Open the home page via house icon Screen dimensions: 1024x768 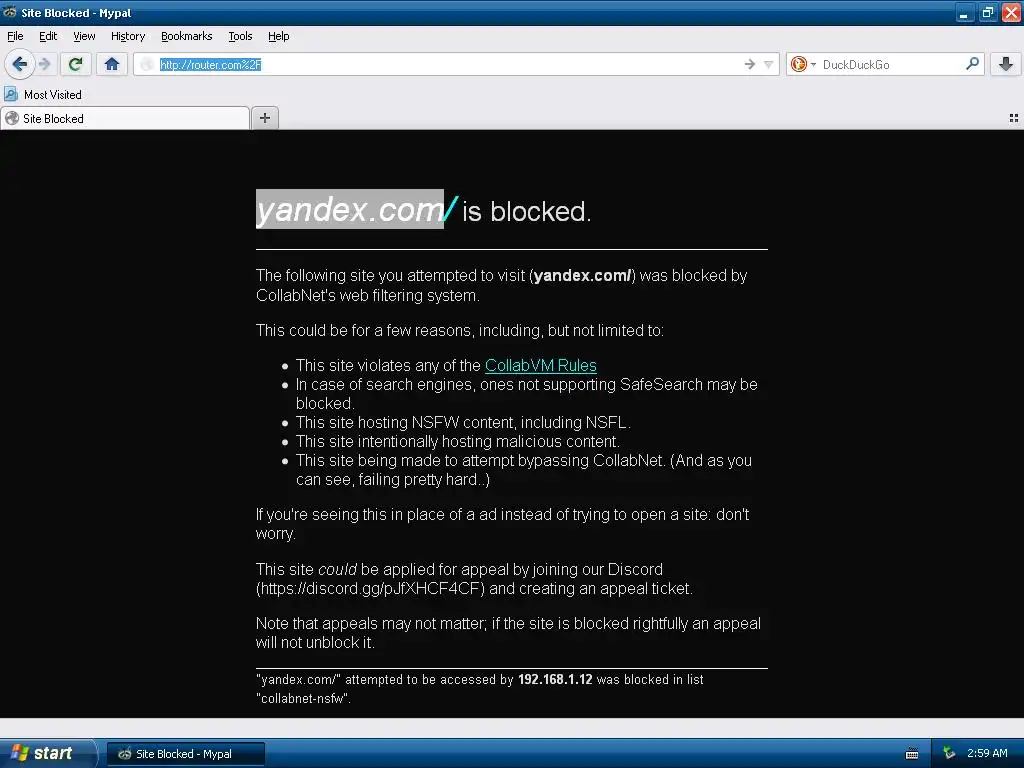tap(112, 64)
